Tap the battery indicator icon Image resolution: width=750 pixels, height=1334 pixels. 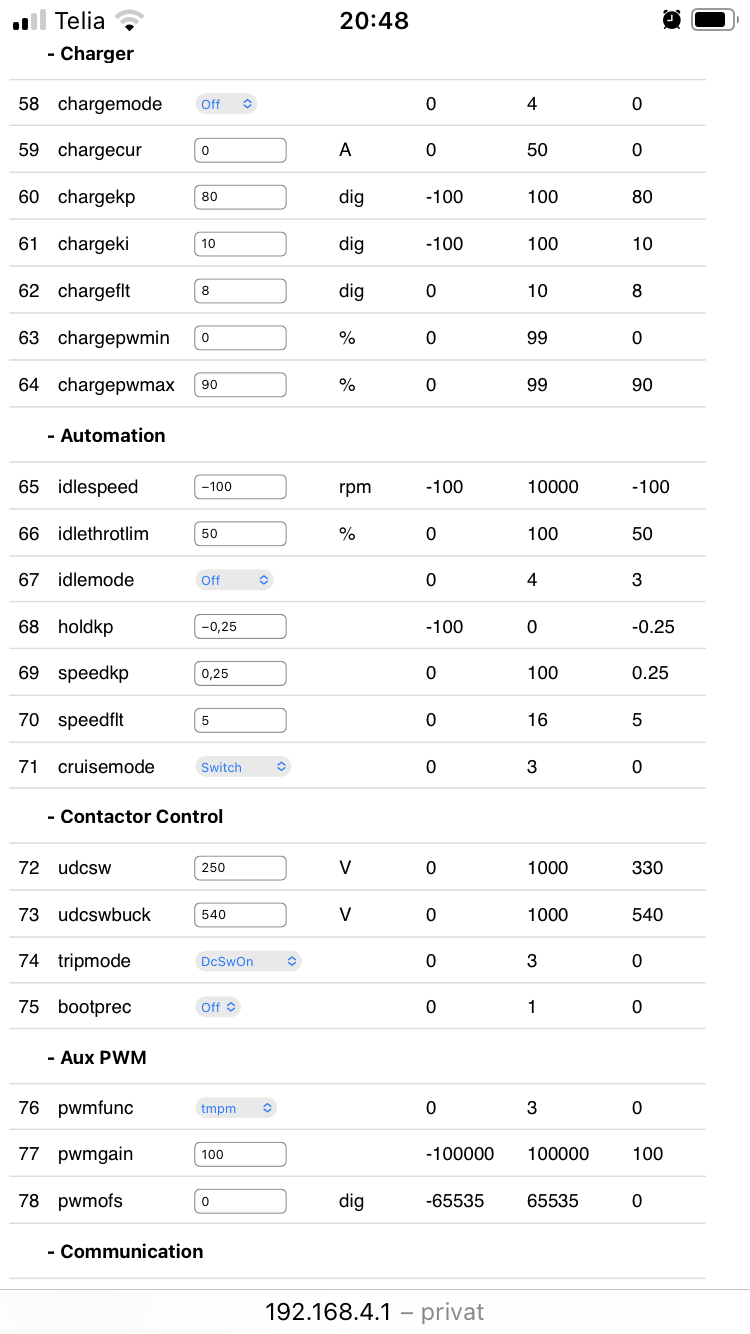[x=714, y=20]
